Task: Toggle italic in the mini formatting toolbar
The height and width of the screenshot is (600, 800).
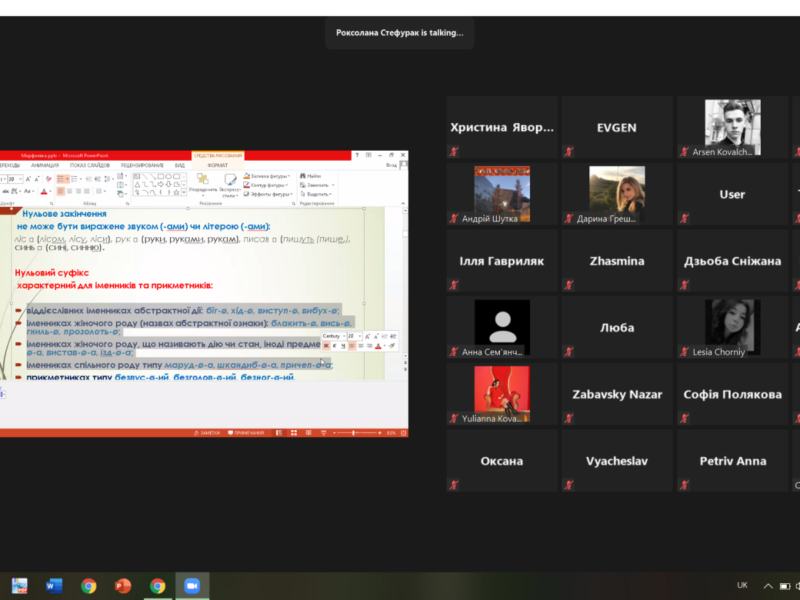Action: tap(335, 346)
